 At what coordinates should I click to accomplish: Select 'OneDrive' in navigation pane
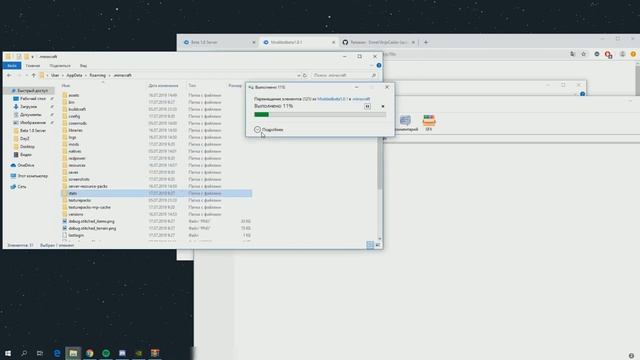pyautogui.click(x=25, y=165)
